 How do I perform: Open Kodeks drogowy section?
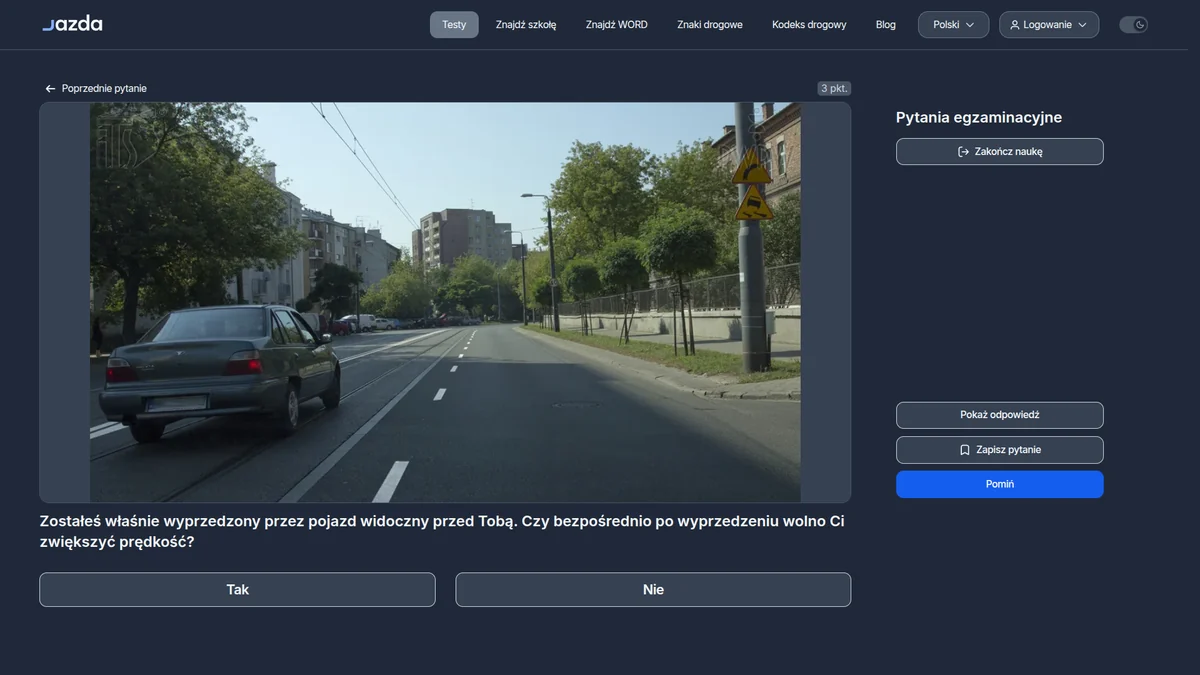point(809,25)
